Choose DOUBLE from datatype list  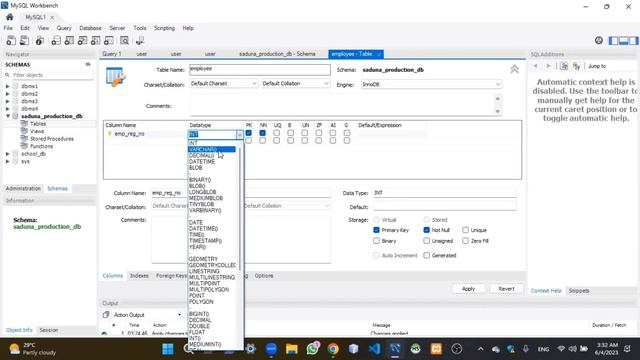pos(199,326)
